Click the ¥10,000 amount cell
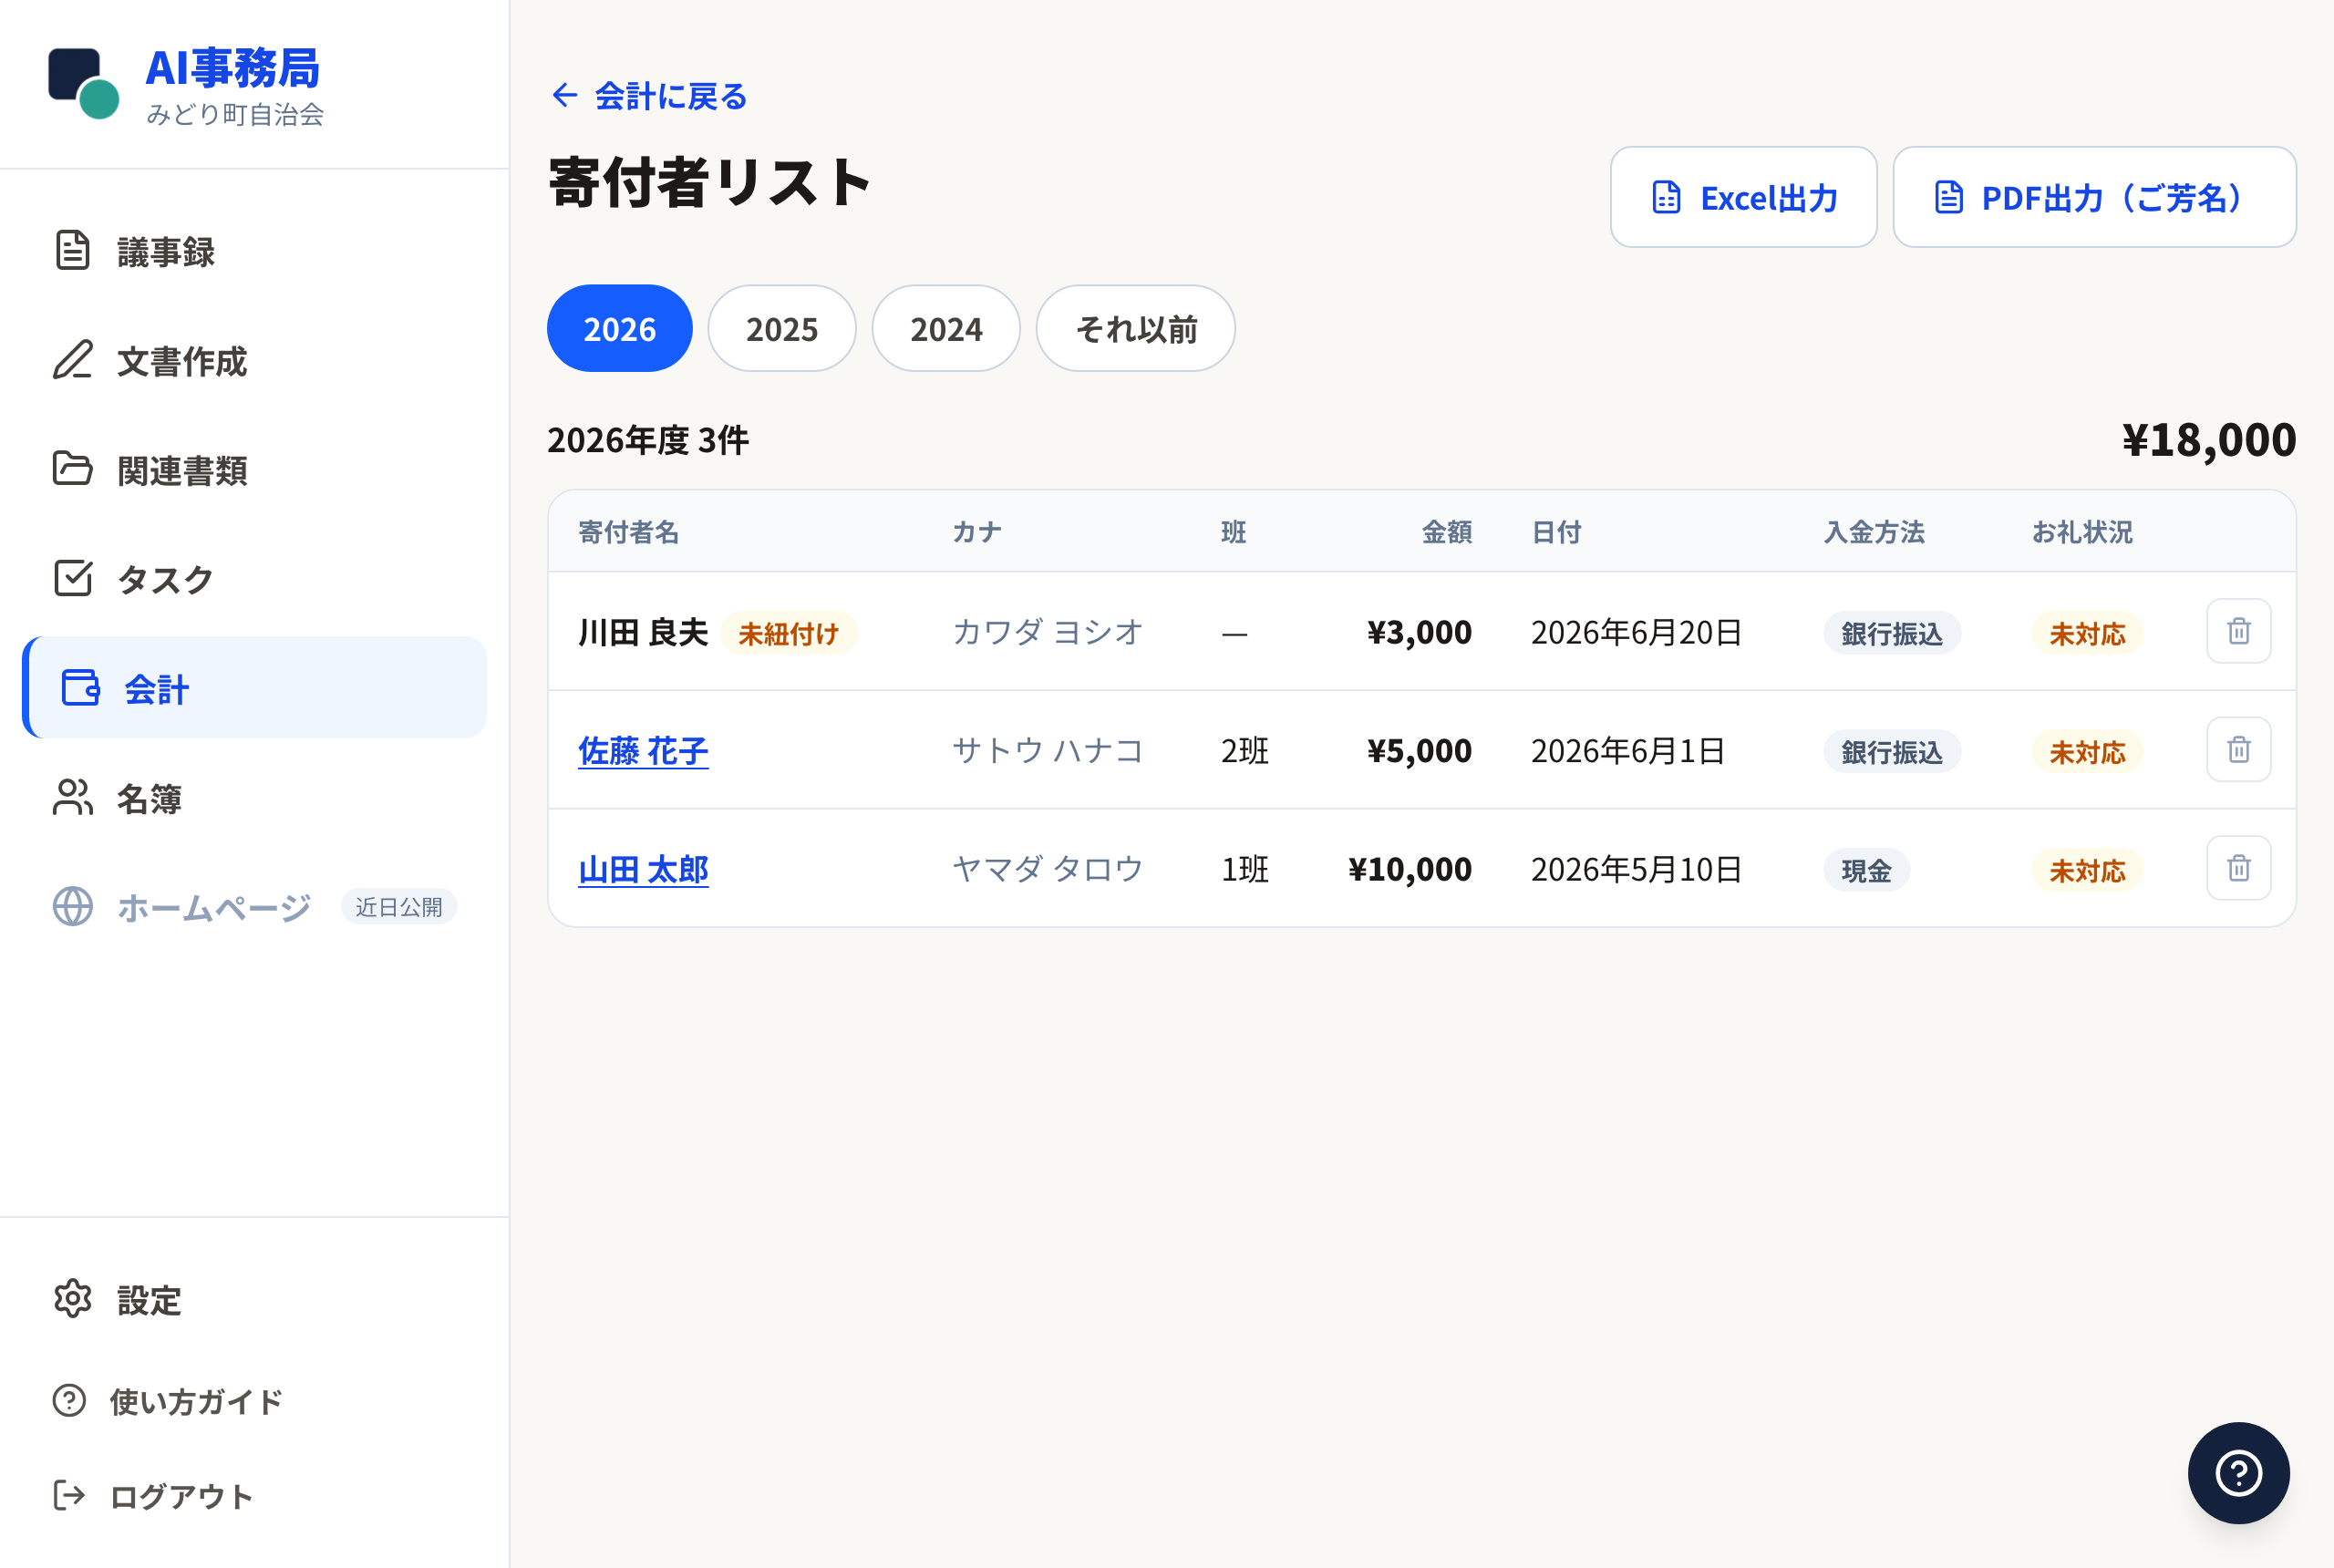Viewport: 2334px width, 1568px height. point(1409,869)
